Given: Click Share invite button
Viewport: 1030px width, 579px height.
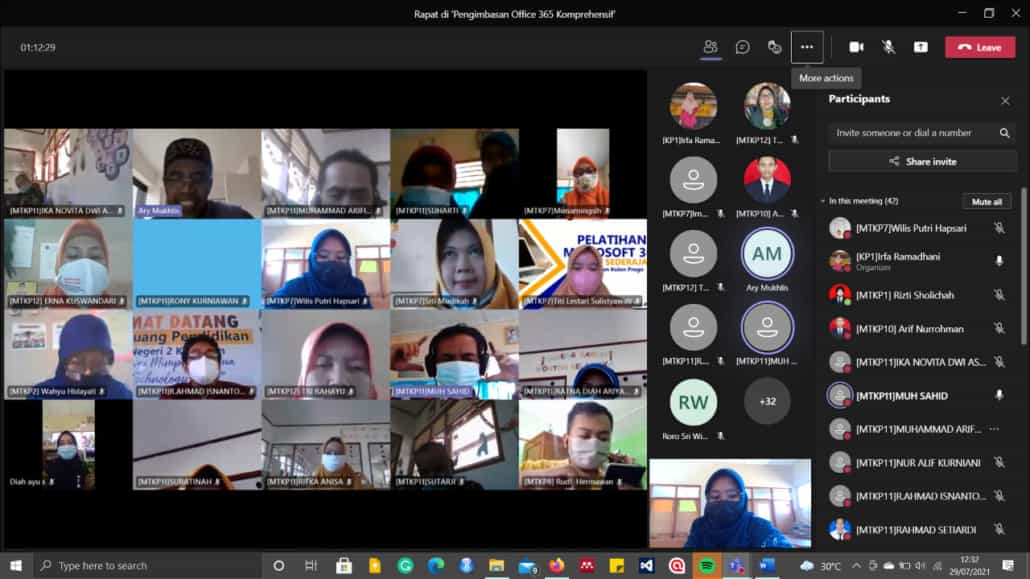Looking at the screenshot, I should coord(922,161).
